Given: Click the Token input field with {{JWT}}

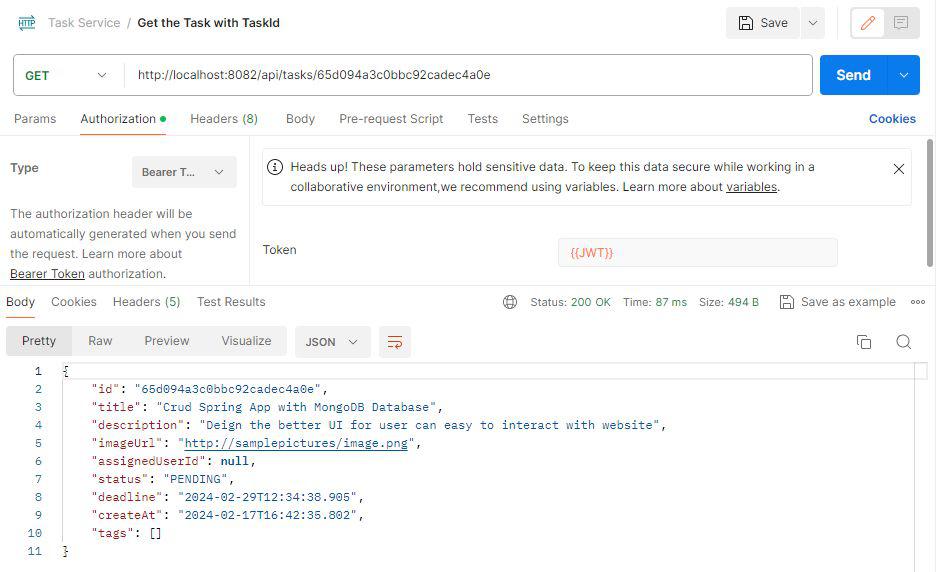Looking at the screenshot, I should pyautogui.click(x=697, y=253).
